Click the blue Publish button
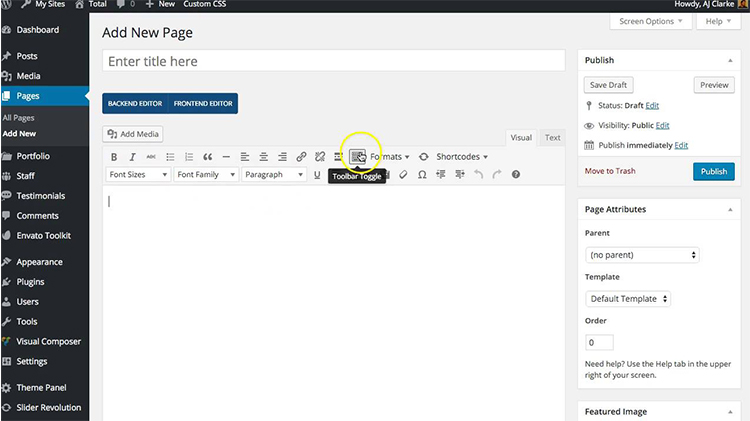 [x=713, y=172]
